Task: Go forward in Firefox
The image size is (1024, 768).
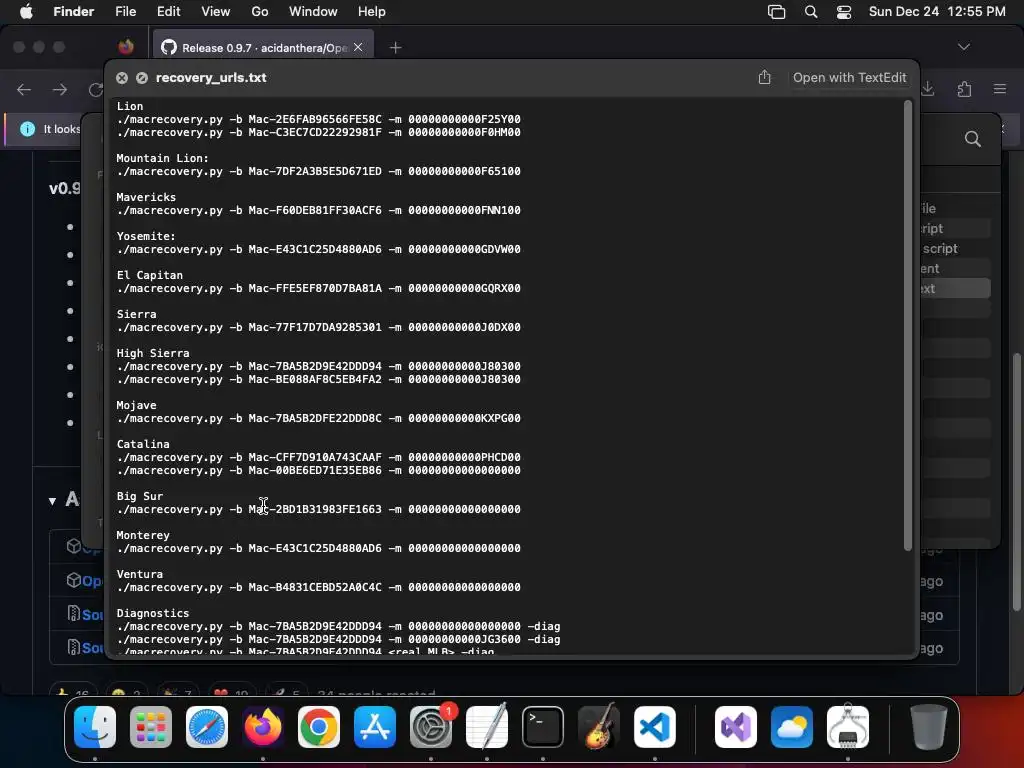Action: (60, 89)
